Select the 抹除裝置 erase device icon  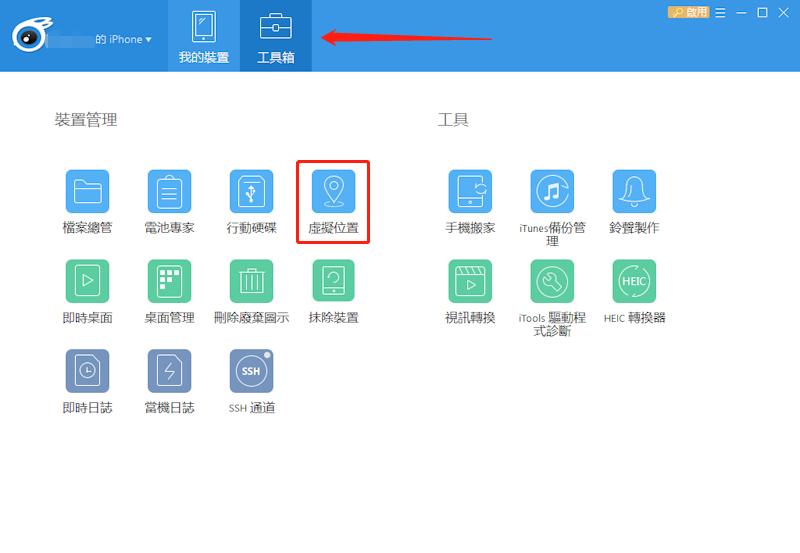tap(334, 281)
